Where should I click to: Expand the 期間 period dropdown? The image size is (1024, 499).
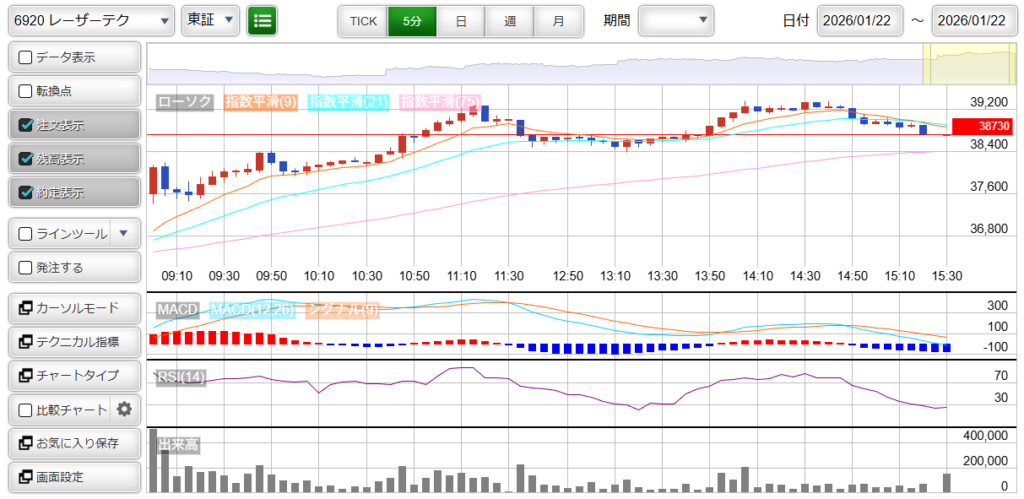coord(676,20)
